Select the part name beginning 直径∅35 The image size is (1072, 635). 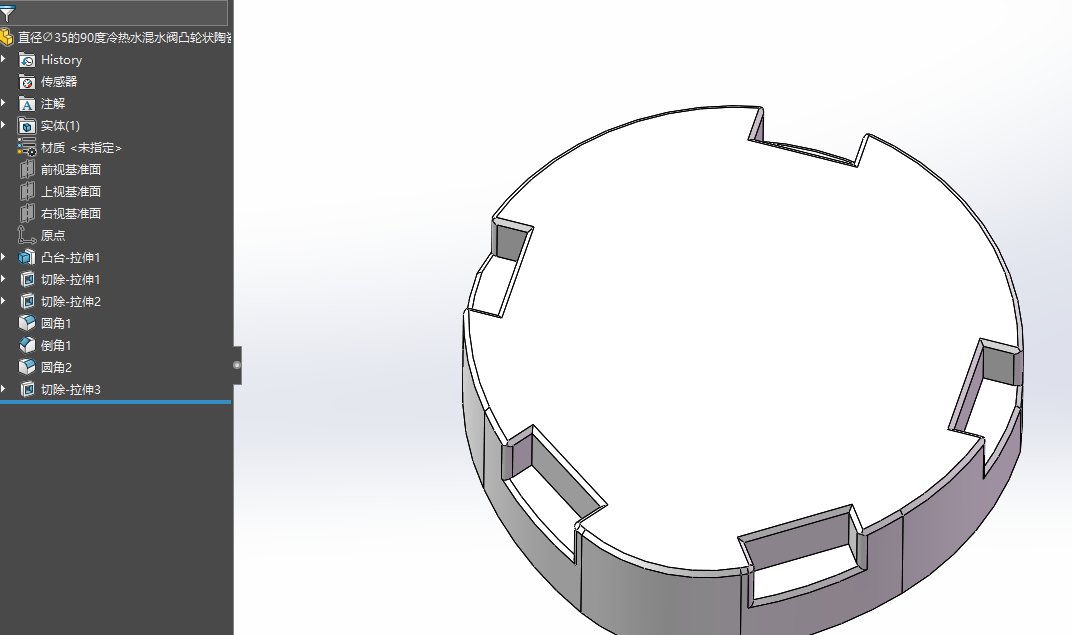(125, 38)
